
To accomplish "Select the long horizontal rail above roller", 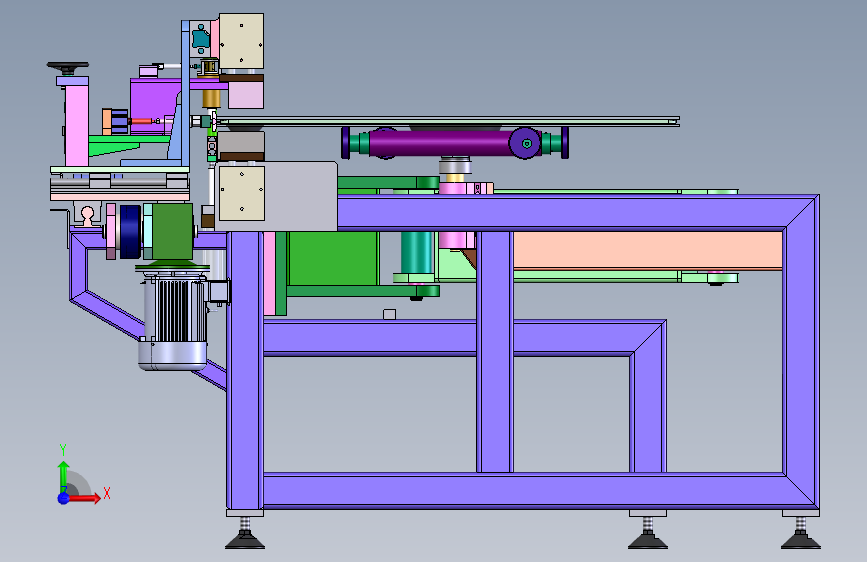I will (x=448, y=122).
